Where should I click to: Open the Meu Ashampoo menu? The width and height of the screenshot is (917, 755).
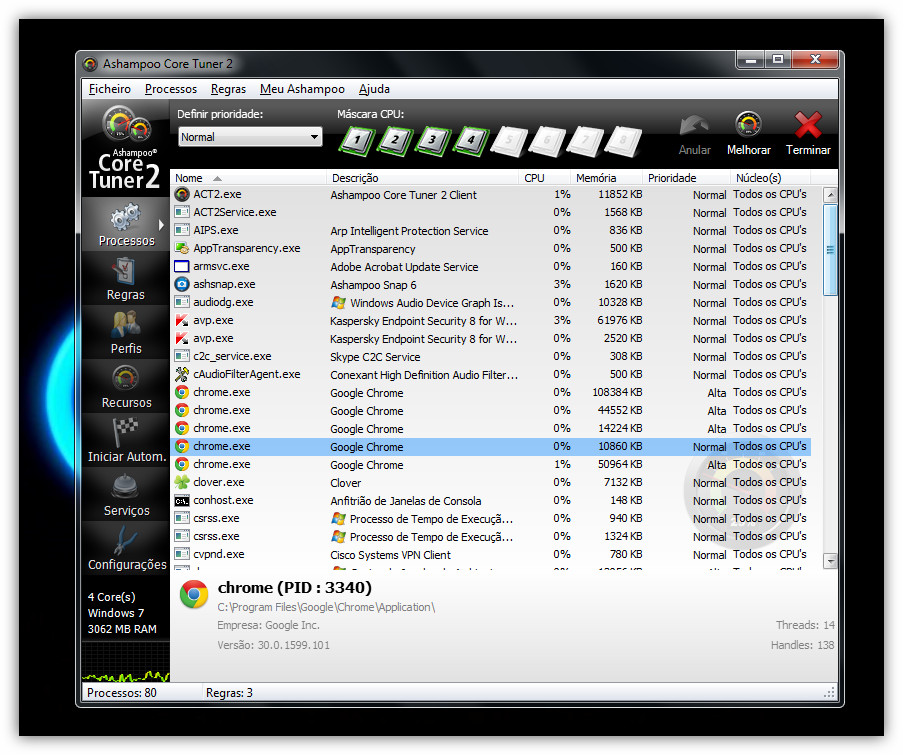(x=302, y=89)
